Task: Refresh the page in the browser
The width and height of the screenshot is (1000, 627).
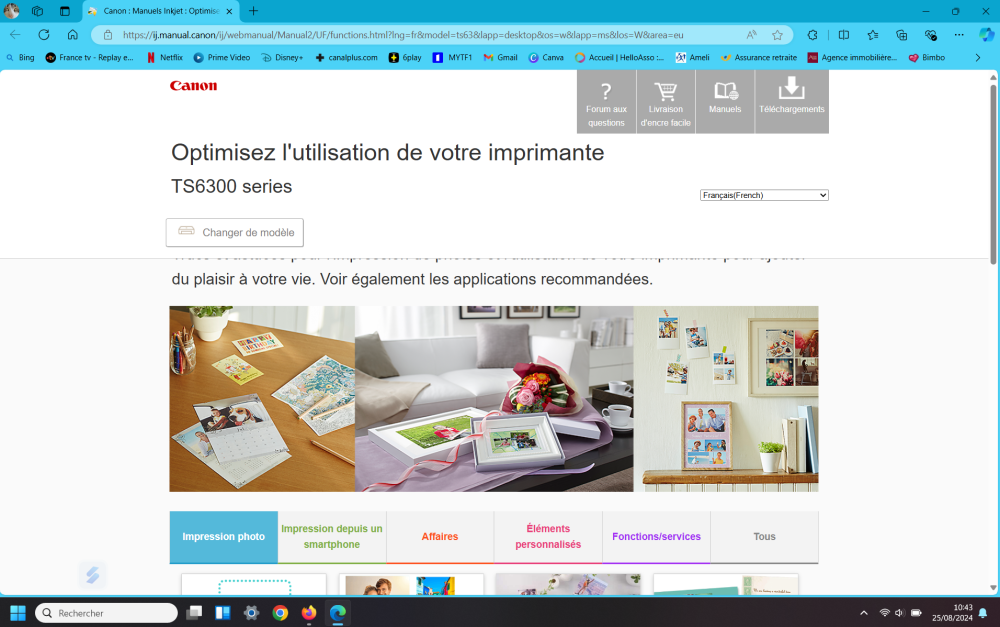Action: [x=44, y=34]
